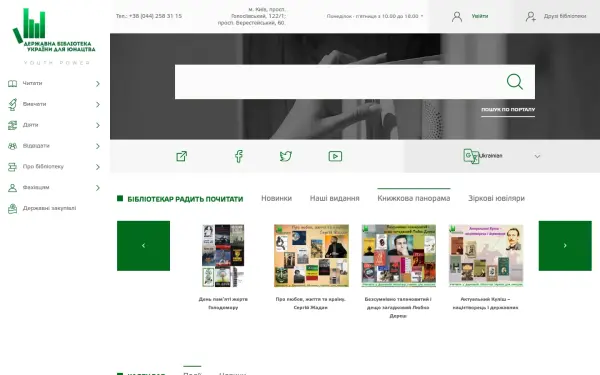This screenshot has height=375, width=600.
Task: Click the library logo at top left
Action: (x=54, y=31)
